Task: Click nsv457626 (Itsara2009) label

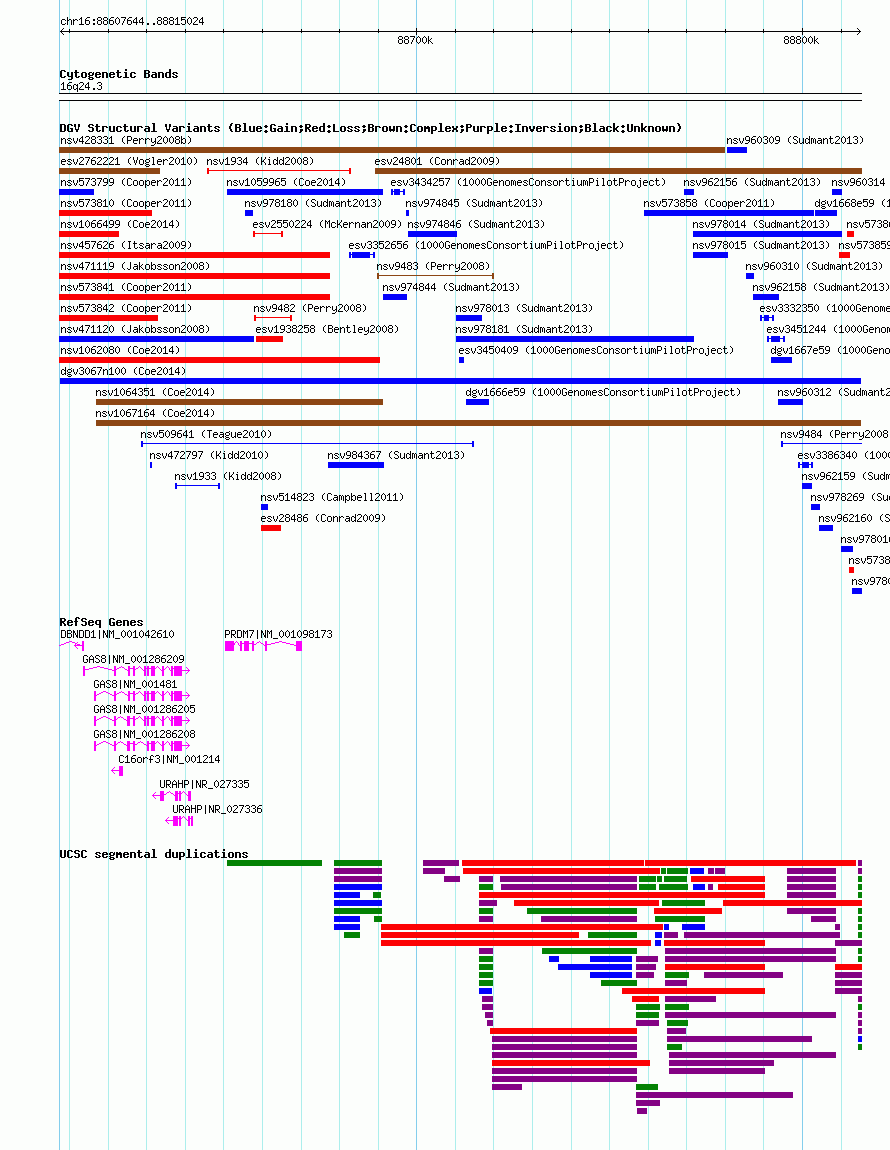Action: coord(126,245)
